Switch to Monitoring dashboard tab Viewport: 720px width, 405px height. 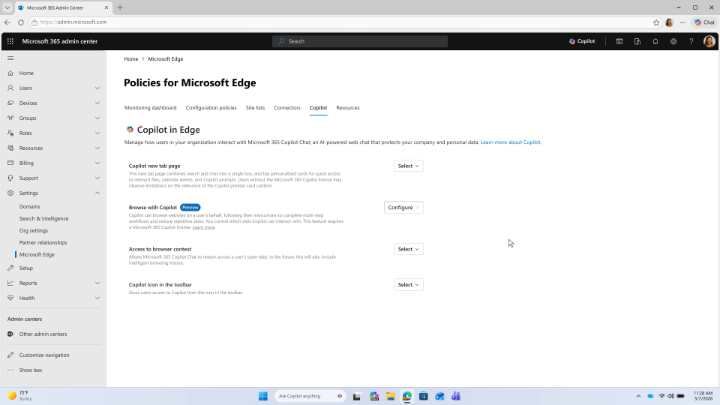[x=150, y=108]
